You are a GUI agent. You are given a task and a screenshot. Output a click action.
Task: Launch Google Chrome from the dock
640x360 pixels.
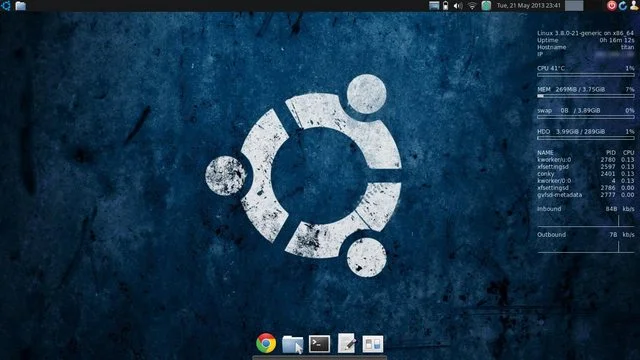coord(266,343)
